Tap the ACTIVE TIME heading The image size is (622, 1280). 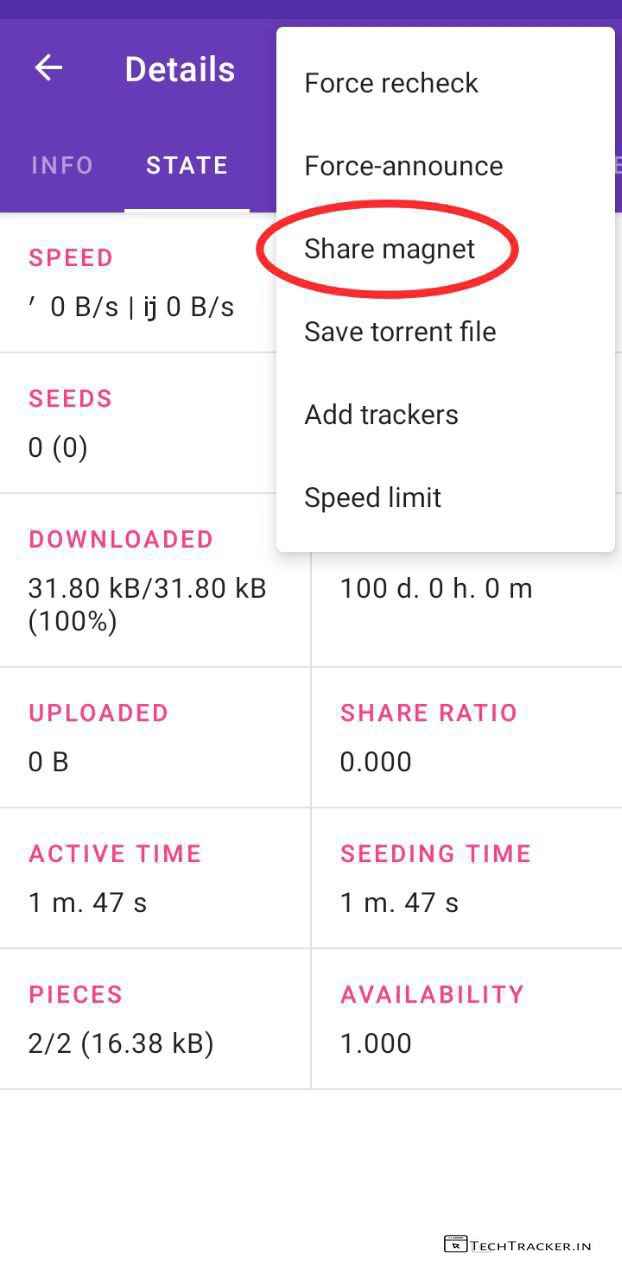[115, 854]
